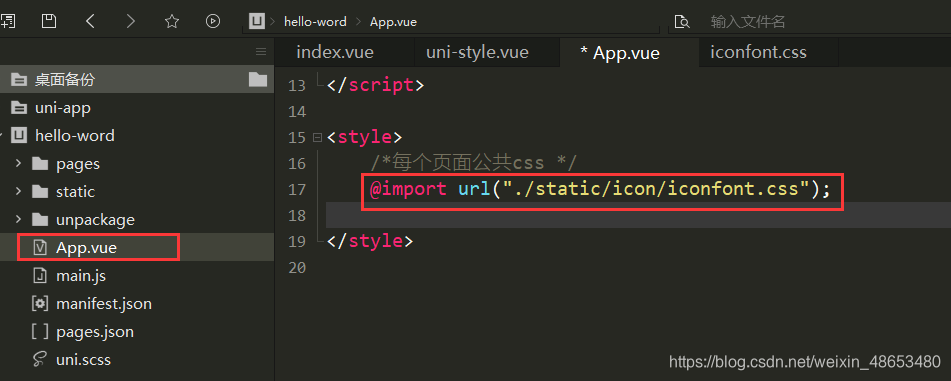Click line number 14 in gutter
The width and height of the screenshot is (951, 381).
pyautogui.click(x=297, y=112)
